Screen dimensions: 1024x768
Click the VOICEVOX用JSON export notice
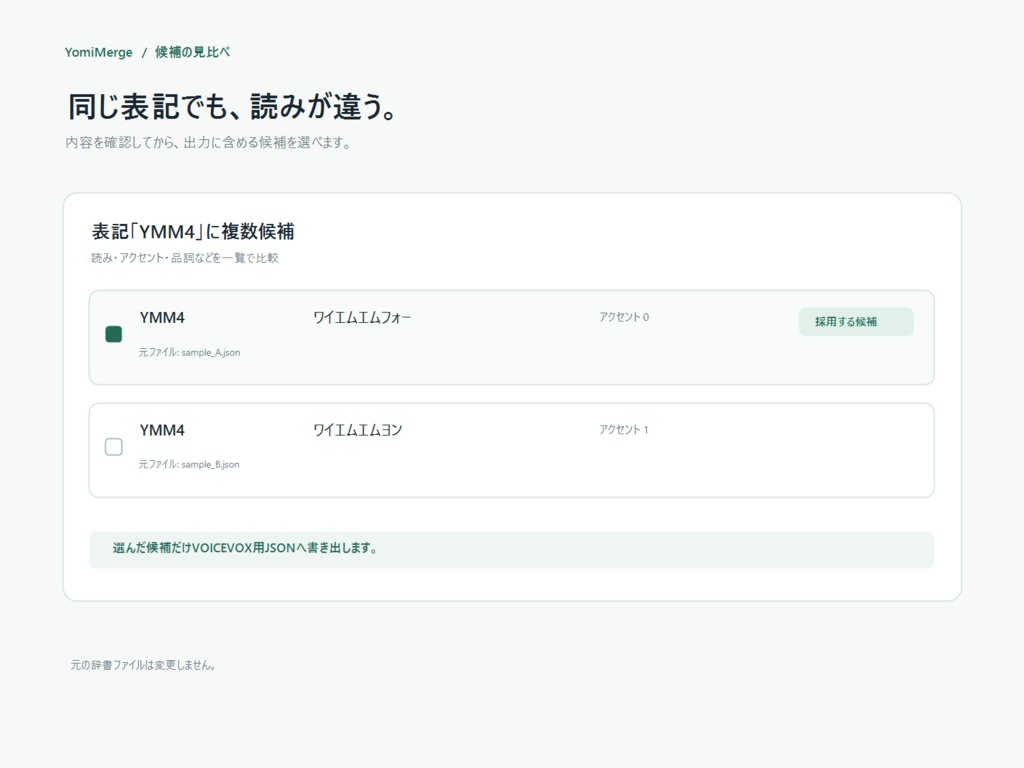pyautogui.click(x=511, y=549)
